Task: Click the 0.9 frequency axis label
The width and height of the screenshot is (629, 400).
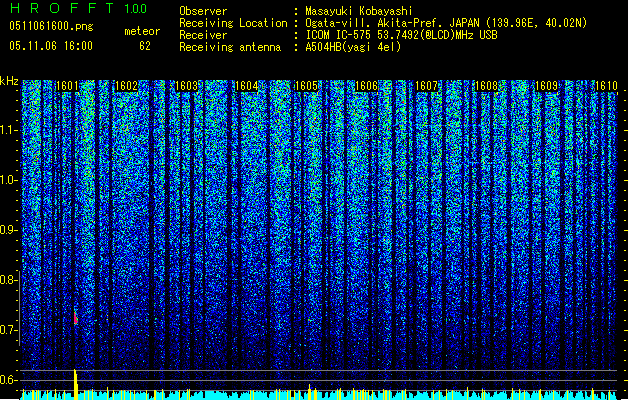Action: click(8, 230)
